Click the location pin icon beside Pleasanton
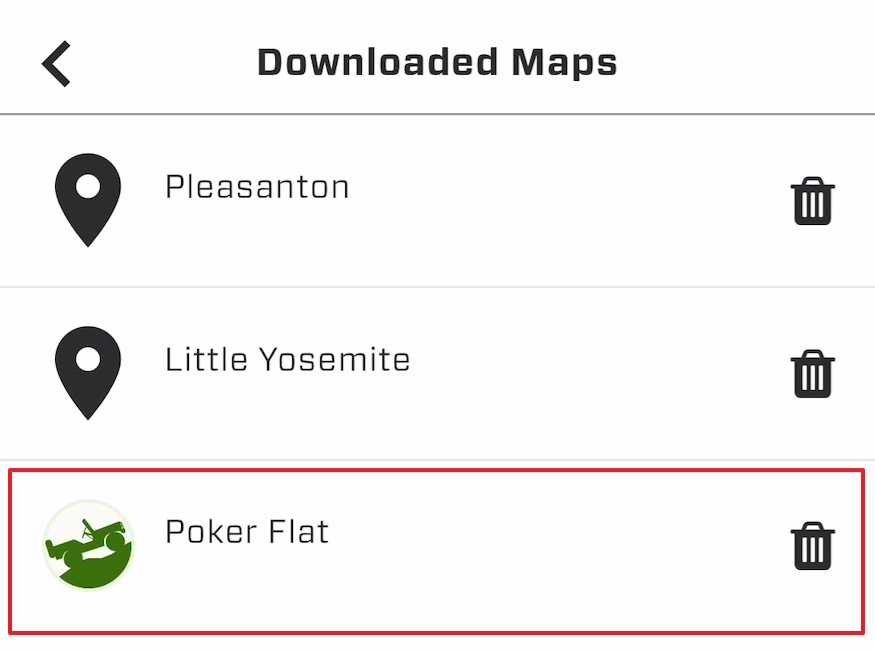Viewport: 875px width, 652px height. click(x=88, y=200)
